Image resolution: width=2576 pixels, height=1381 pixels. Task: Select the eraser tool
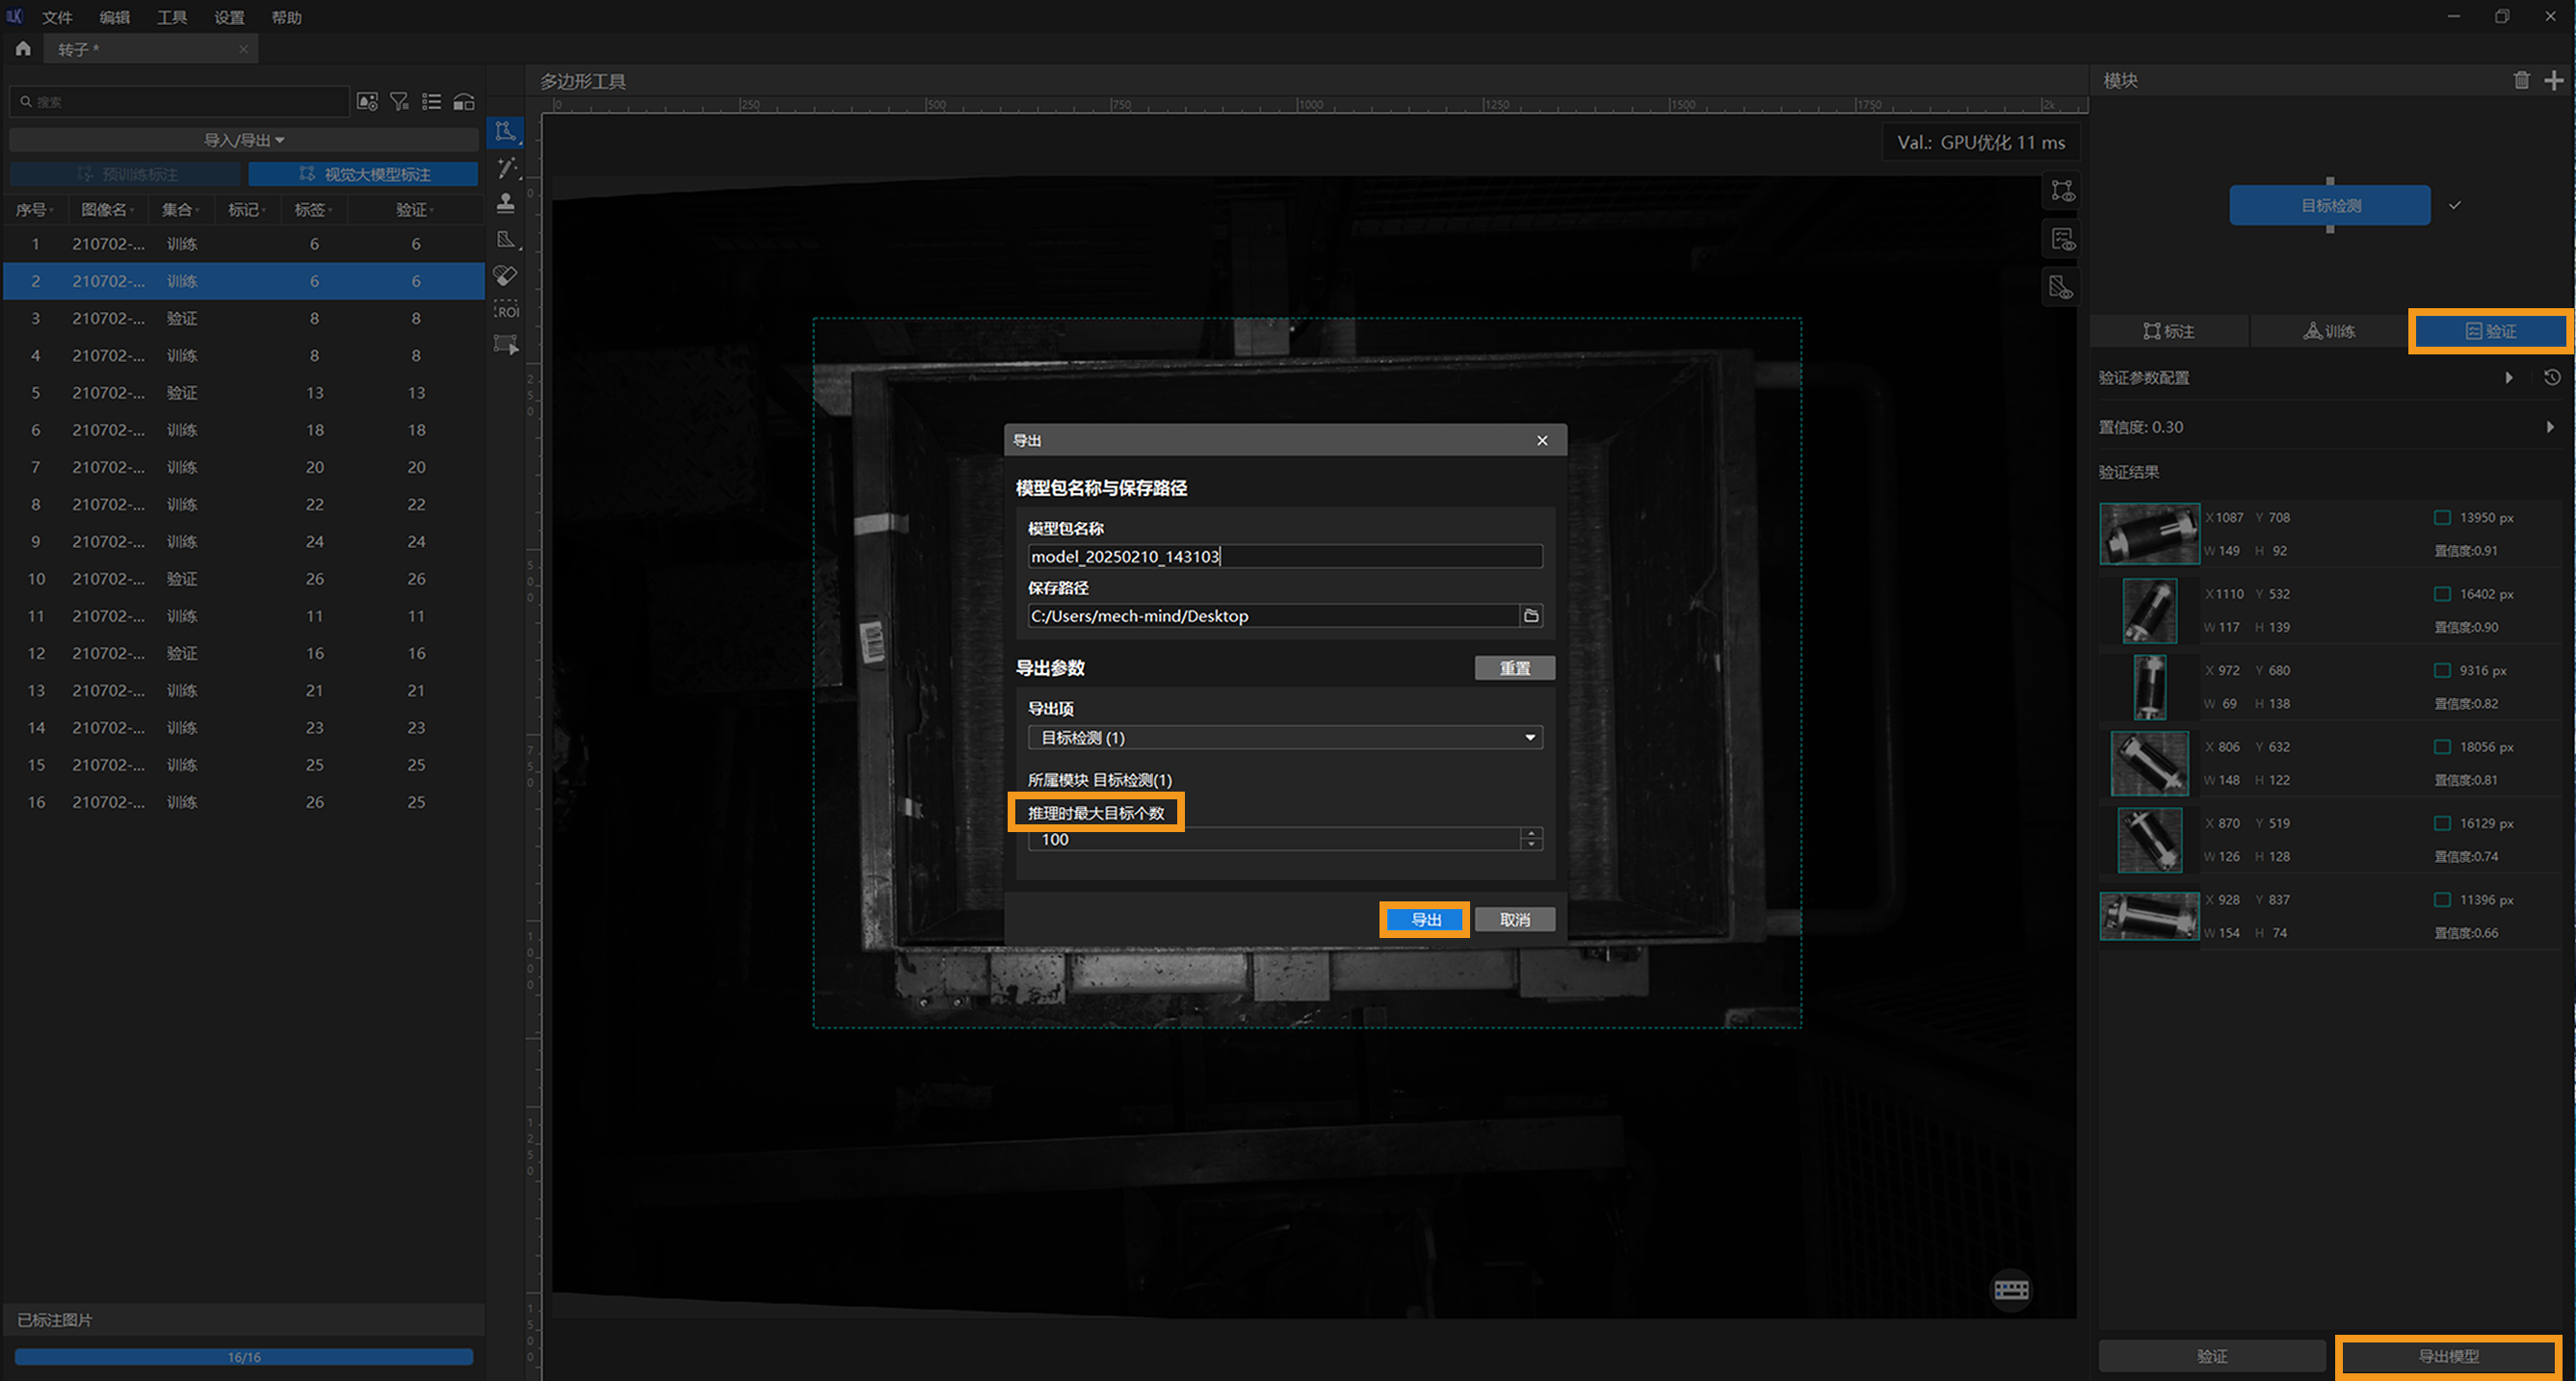[x=506, y=275]
